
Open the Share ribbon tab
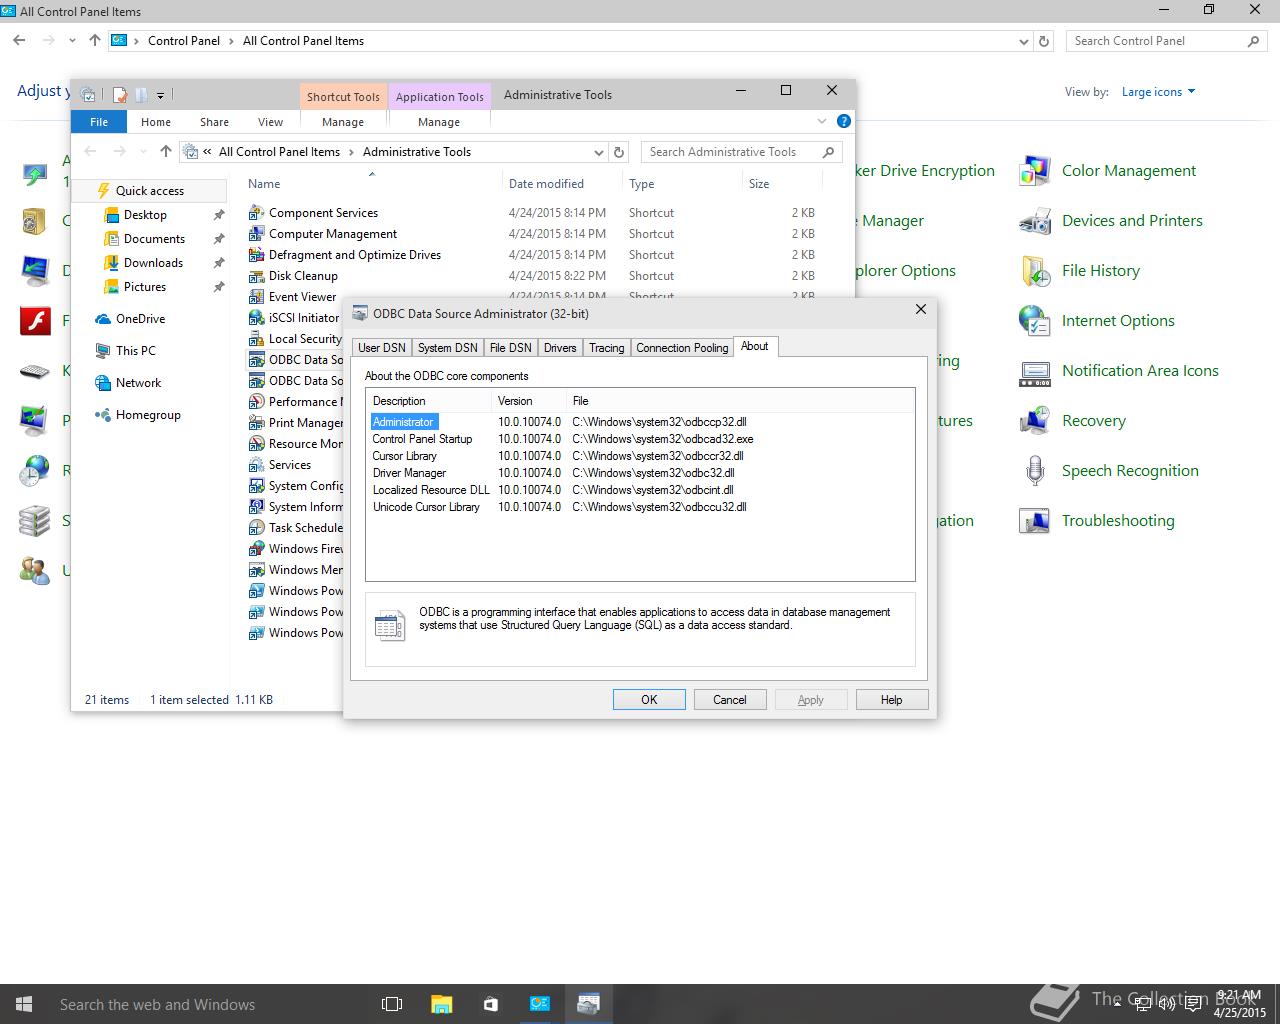pyautogui.click(x=214, y=122)
